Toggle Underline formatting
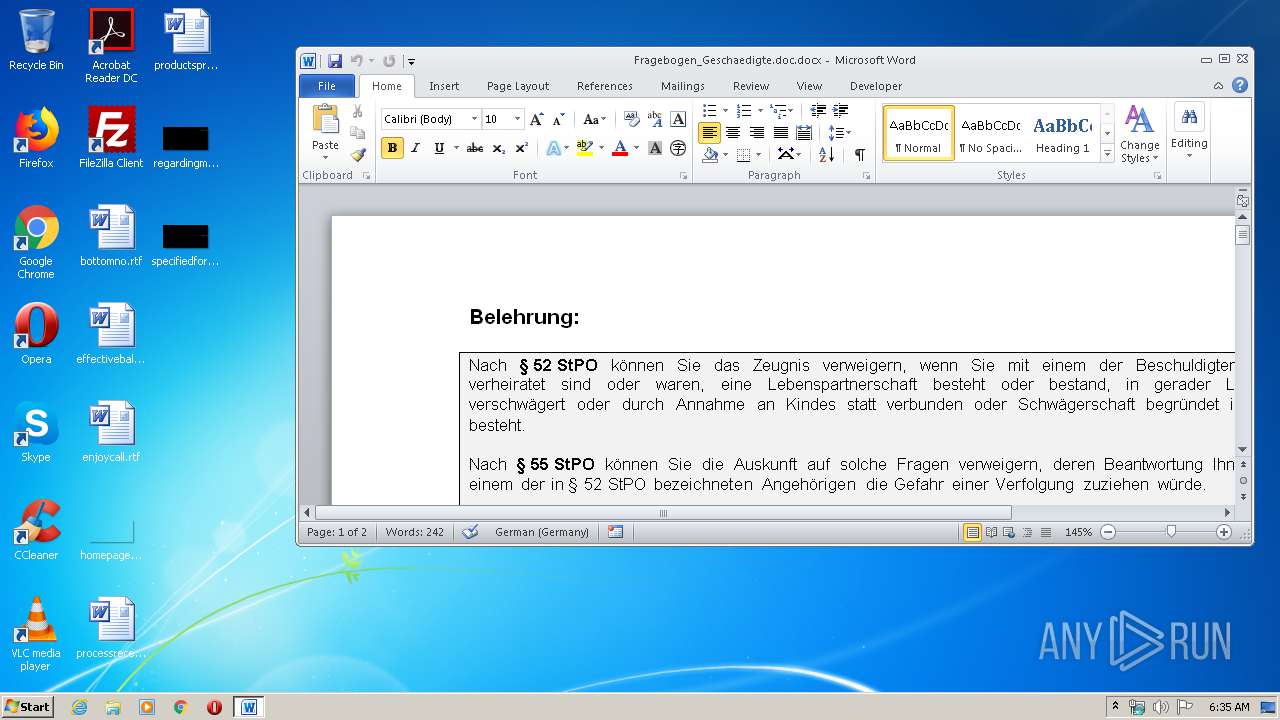1280x720 pixels. [438, 148]
